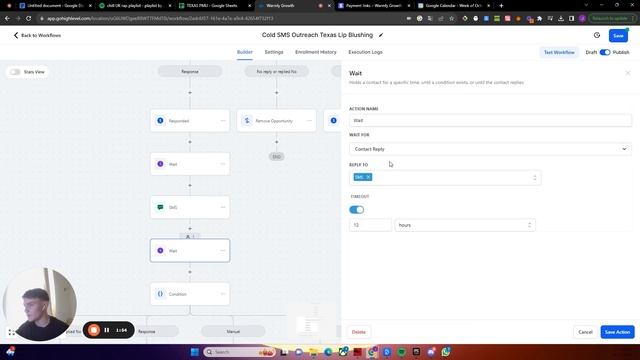Close the Wait panel with the X

(x=628, y=73)
